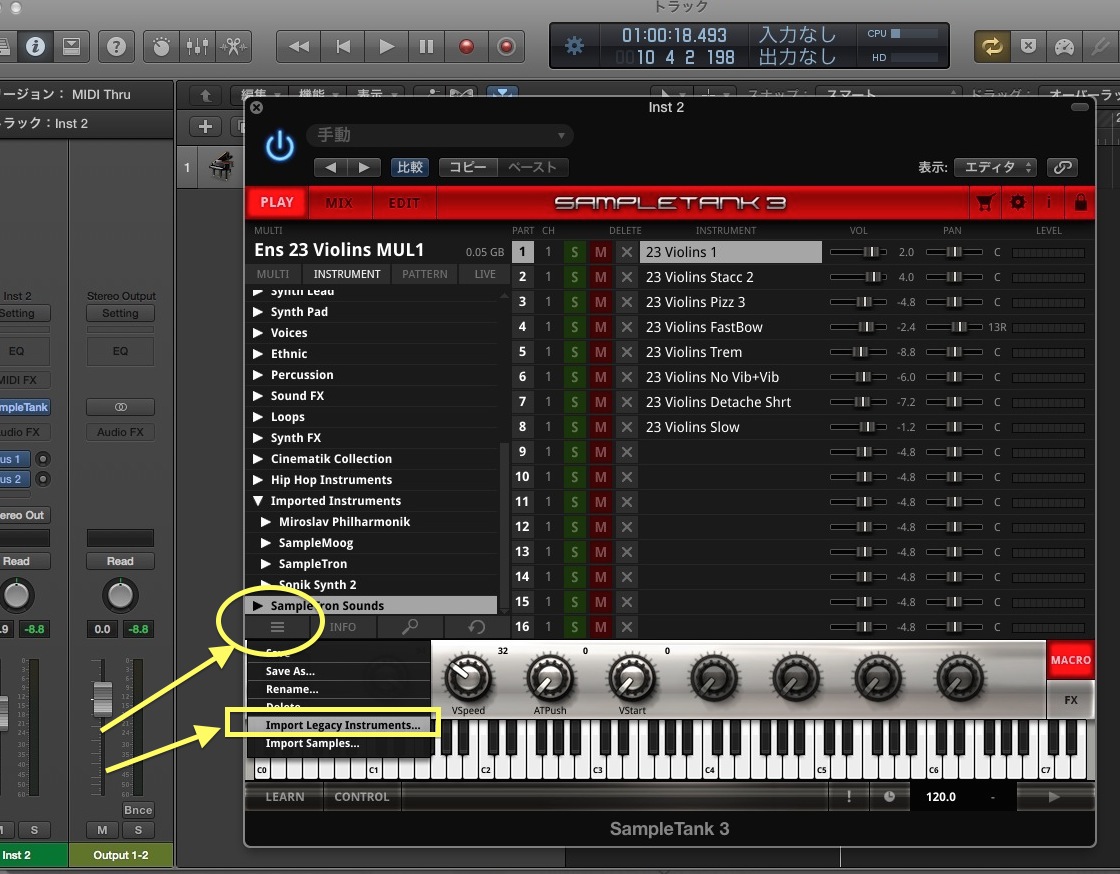The image size is (1120, 874).
Task: Solo part 1 23 Violins 1
Action: (574, 252)
